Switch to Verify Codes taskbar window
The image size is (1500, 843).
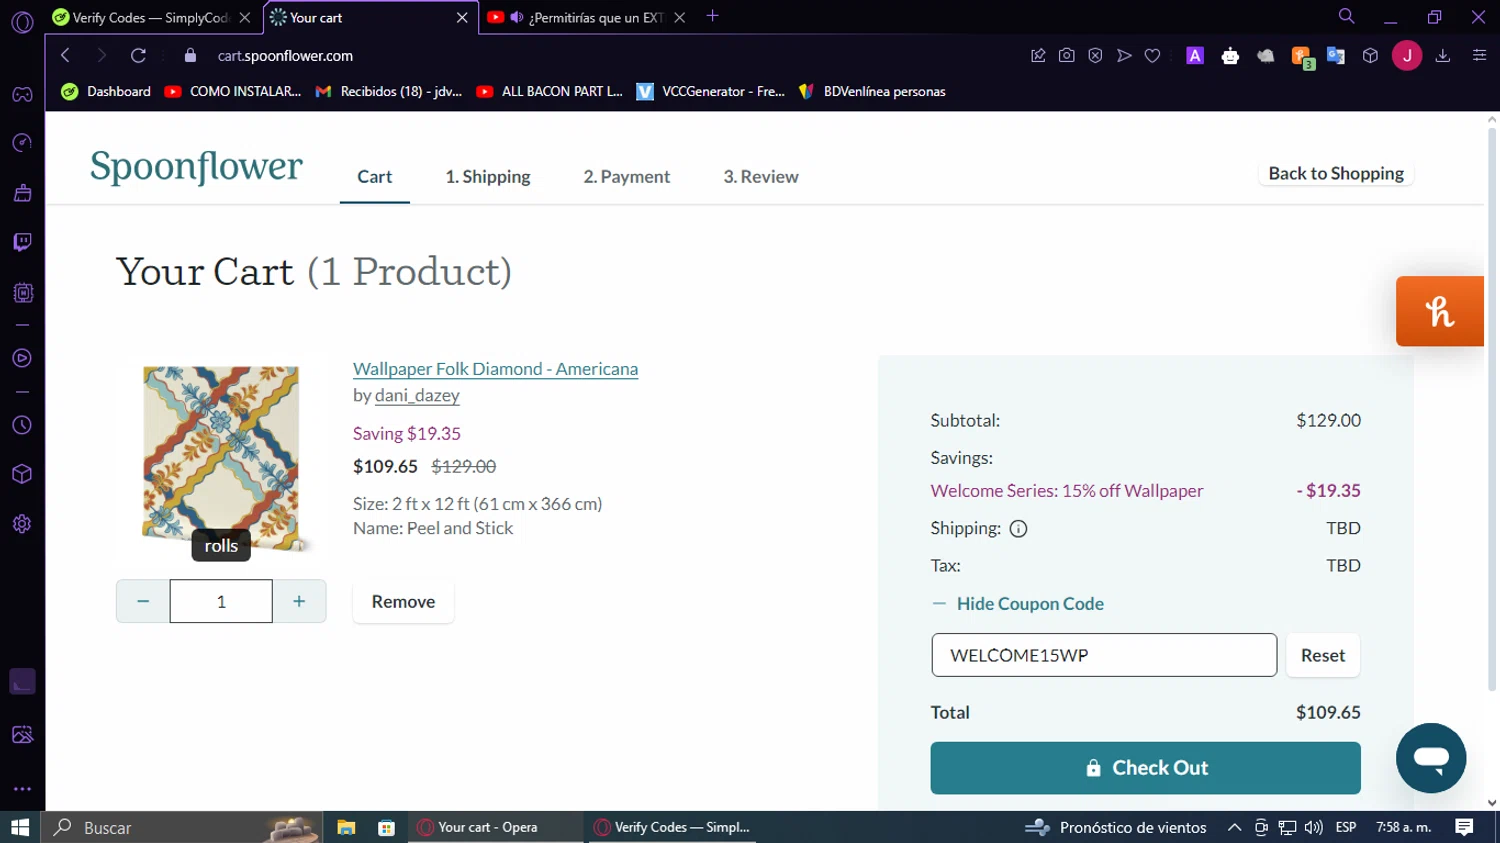(x=672, y=827)
